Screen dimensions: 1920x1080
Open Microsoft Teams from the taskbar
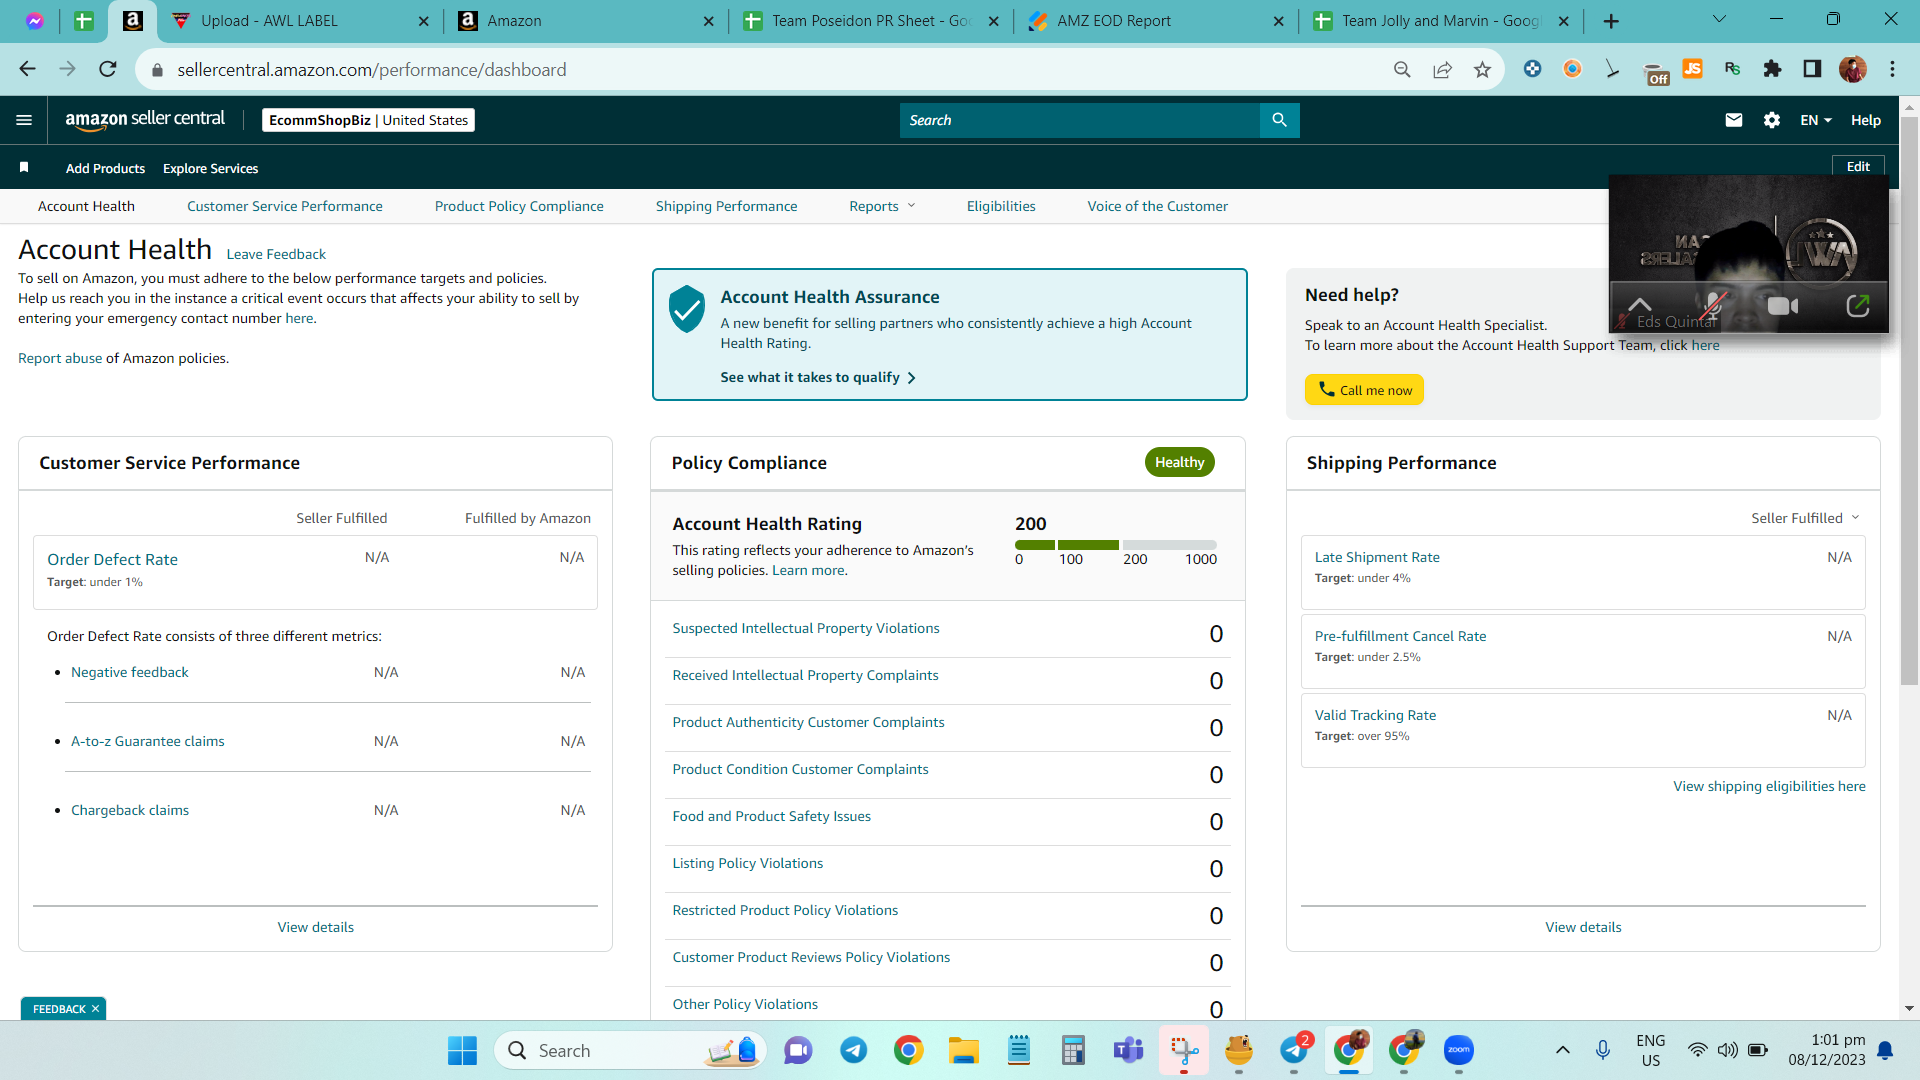point(1128,1050)
